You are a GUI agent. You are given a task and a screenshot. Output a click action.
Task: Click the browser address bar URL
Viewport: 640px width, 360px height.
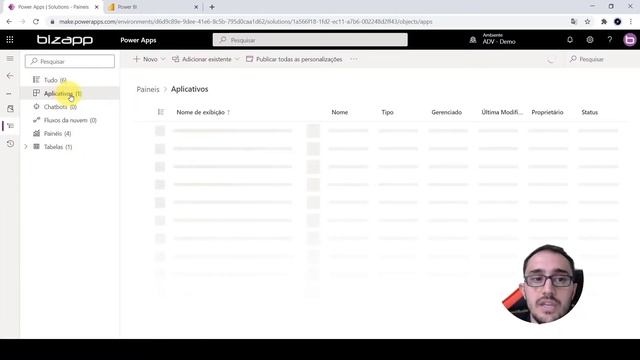tap(246, 22)
